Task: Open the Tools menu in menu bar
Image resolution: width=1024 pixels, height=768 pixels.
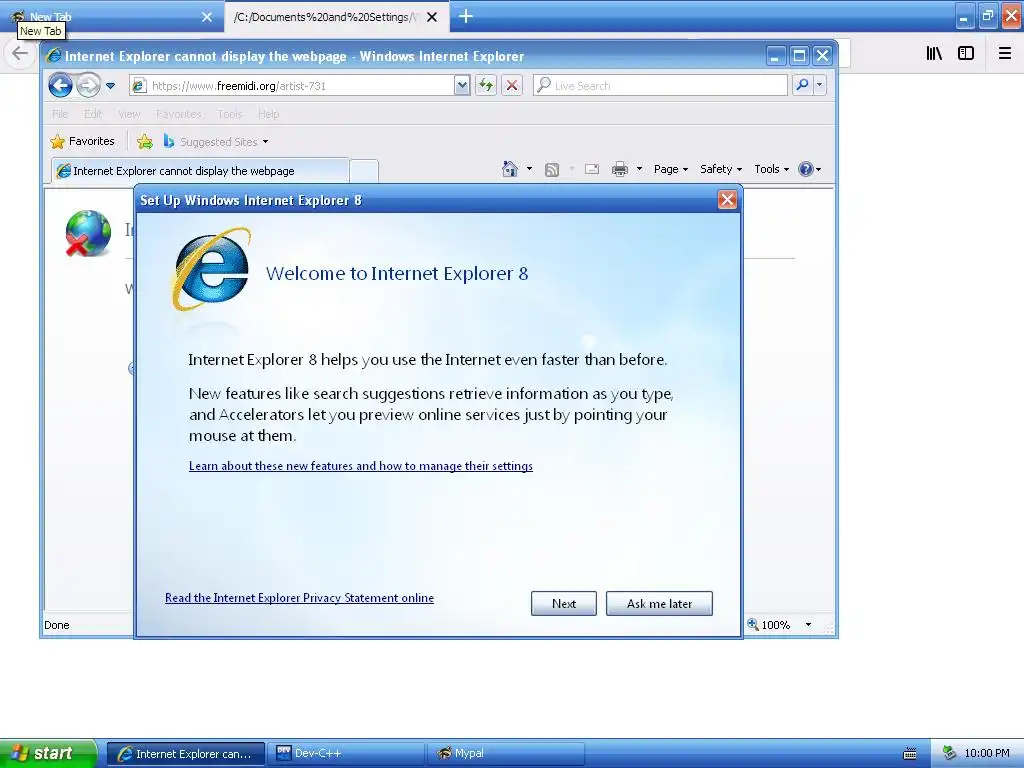Action: (230, 114)
